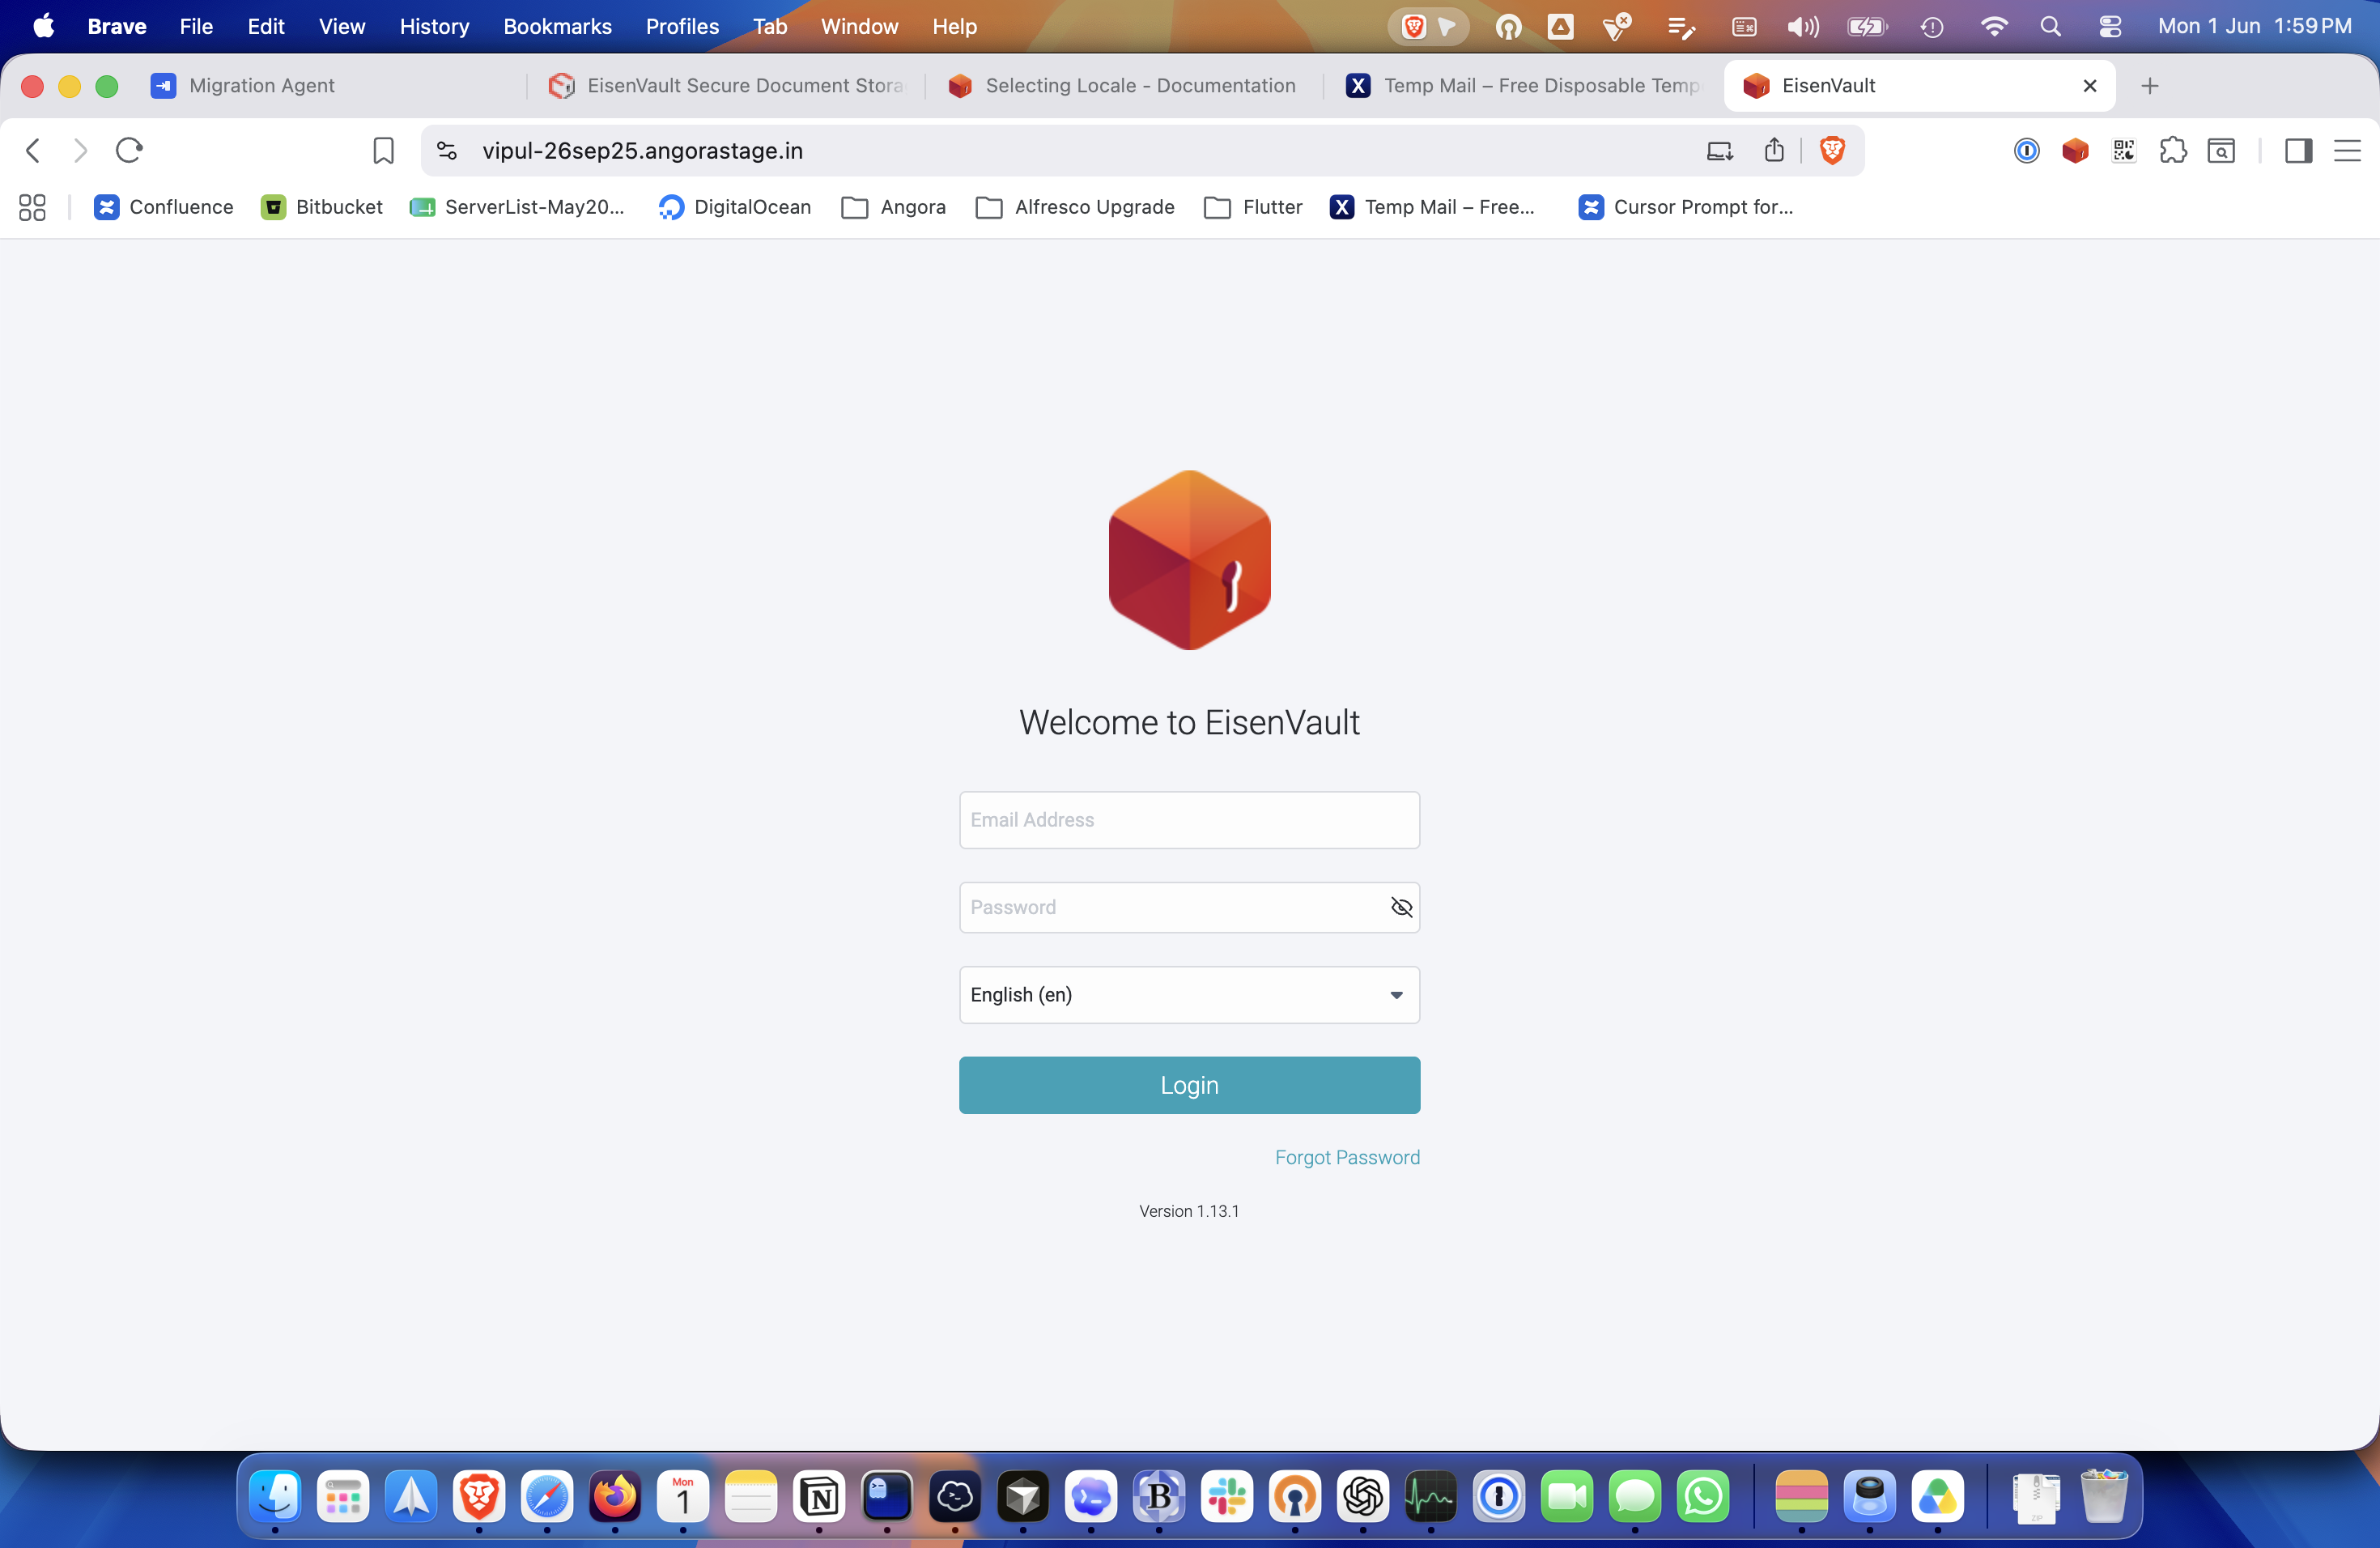Image resolution: width=2380 pixels, height=1548 pixels.
Task: Open Spotlight search in menu bar
Action: tap(2050, 26)
